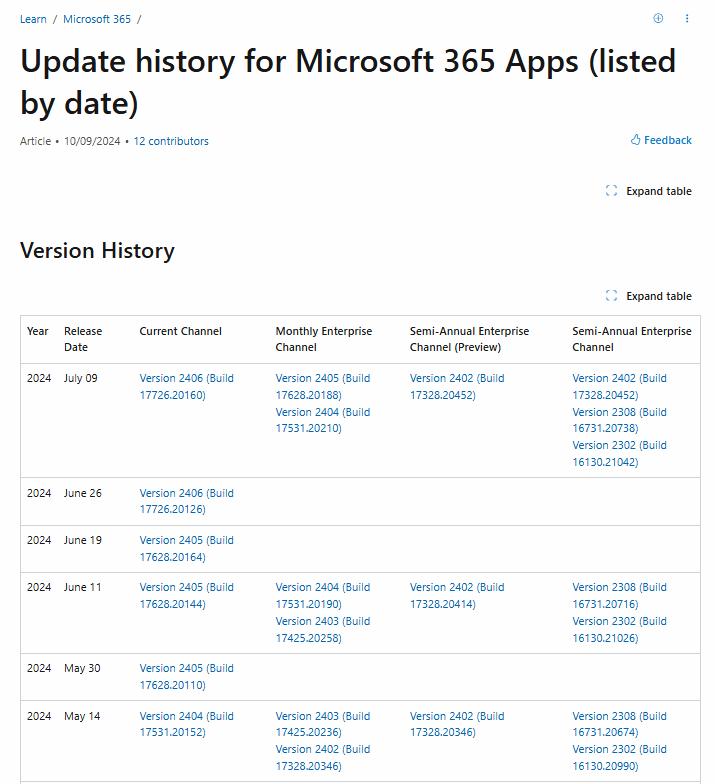Click the May 30 release date cell
The width and height of the screenshot is (715, 784).
click(x=82, y=668)
